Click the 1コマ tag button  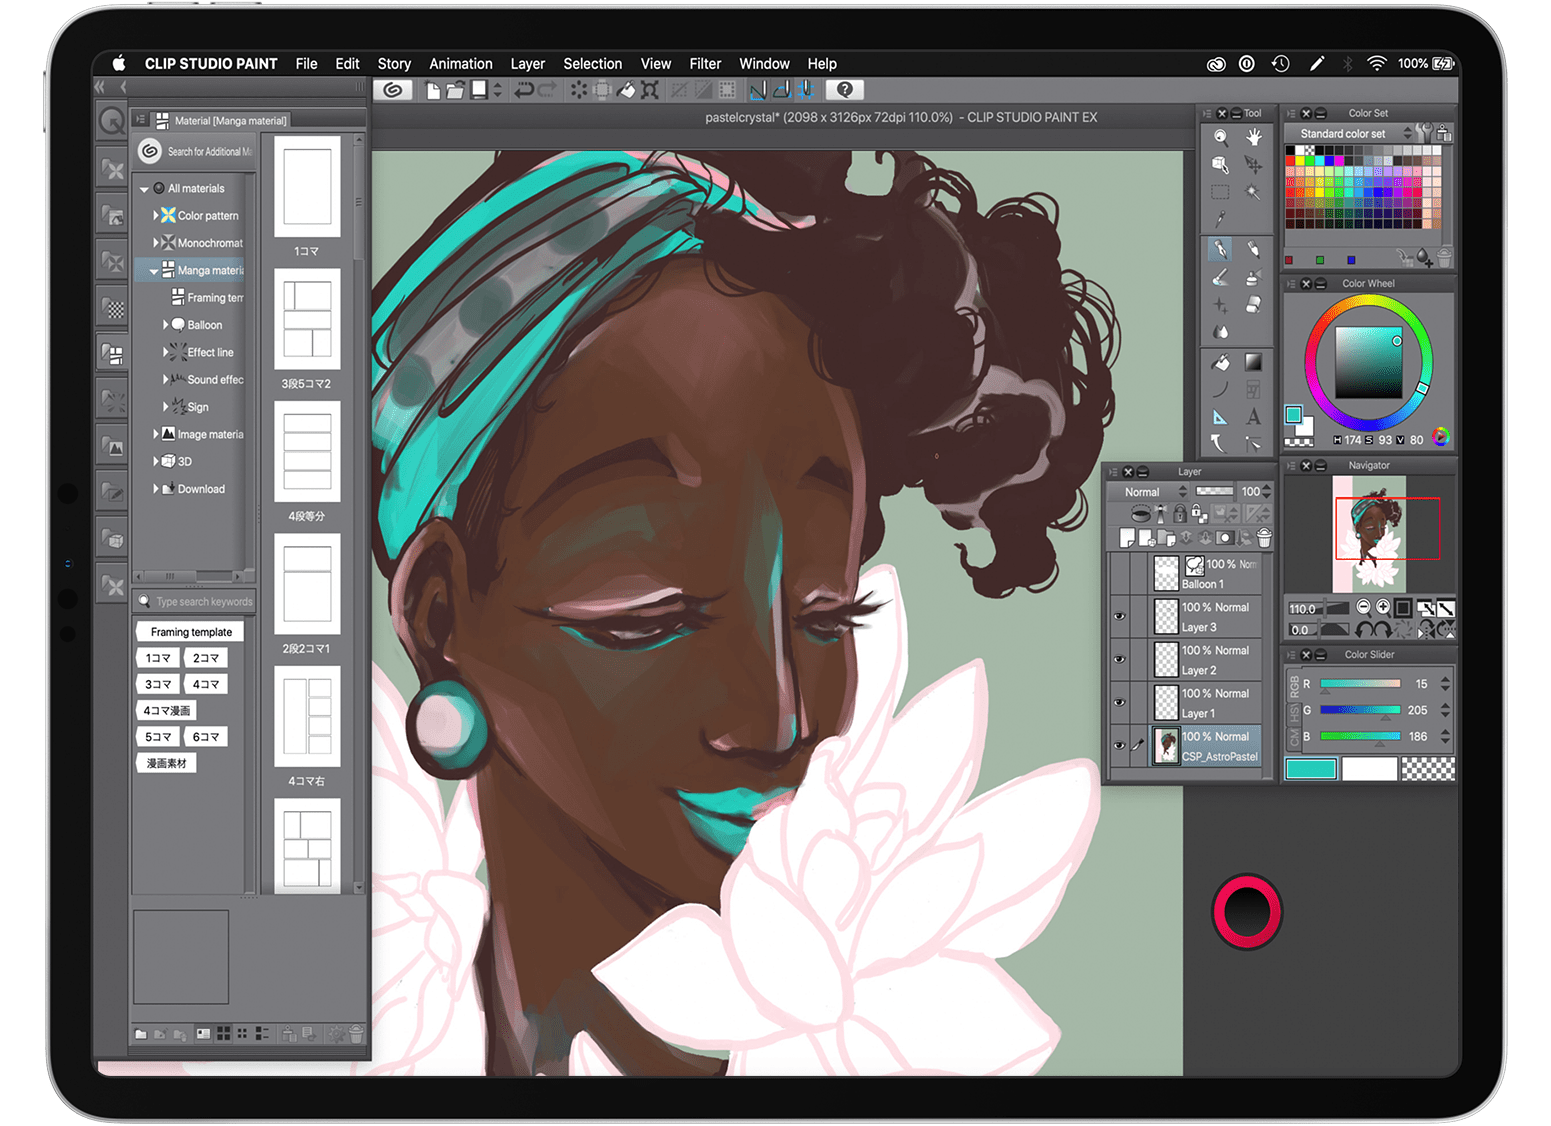coord(157,658)
